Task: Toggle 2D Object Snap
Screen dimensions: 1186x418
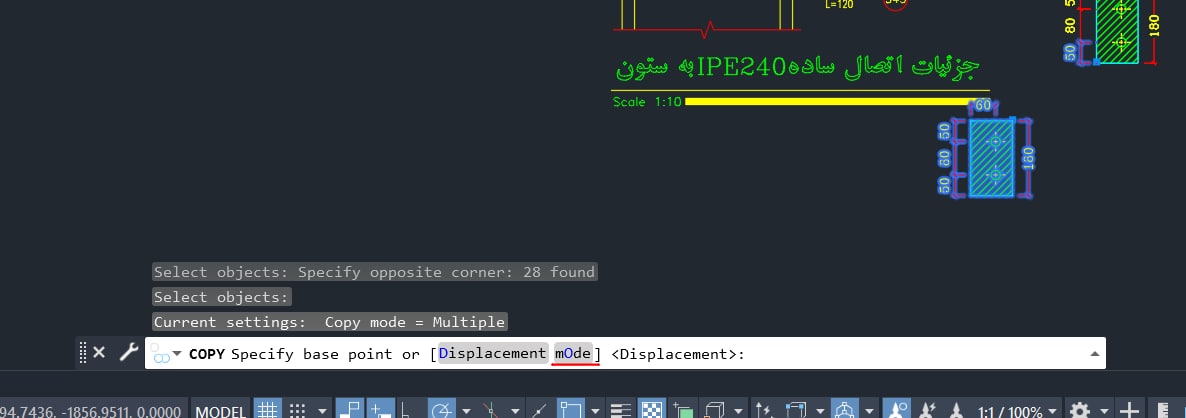Action: 570,410
